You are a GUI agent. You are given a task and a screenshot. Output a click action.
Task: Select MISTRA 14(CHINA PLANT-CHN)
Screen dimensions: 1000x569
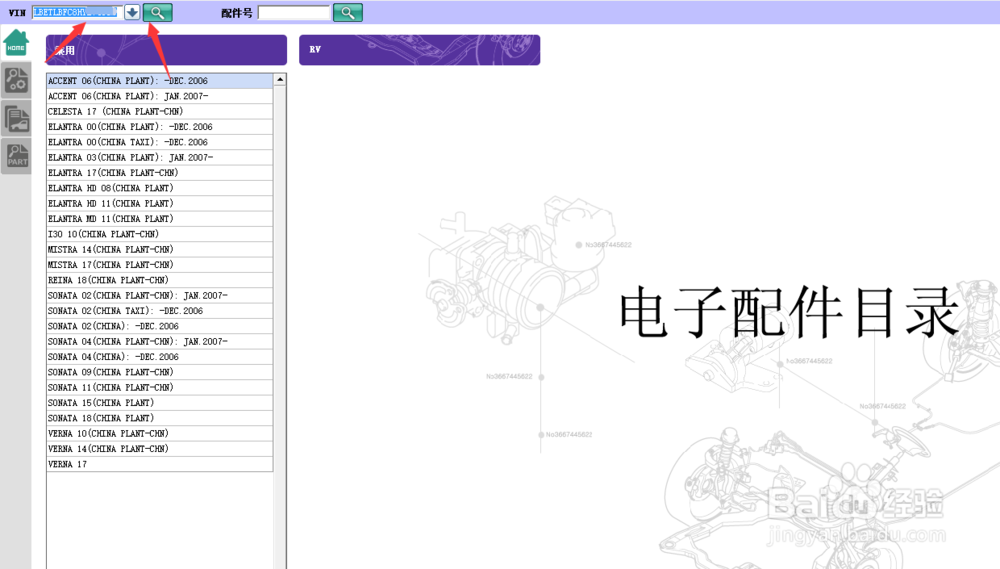(159, 249)
